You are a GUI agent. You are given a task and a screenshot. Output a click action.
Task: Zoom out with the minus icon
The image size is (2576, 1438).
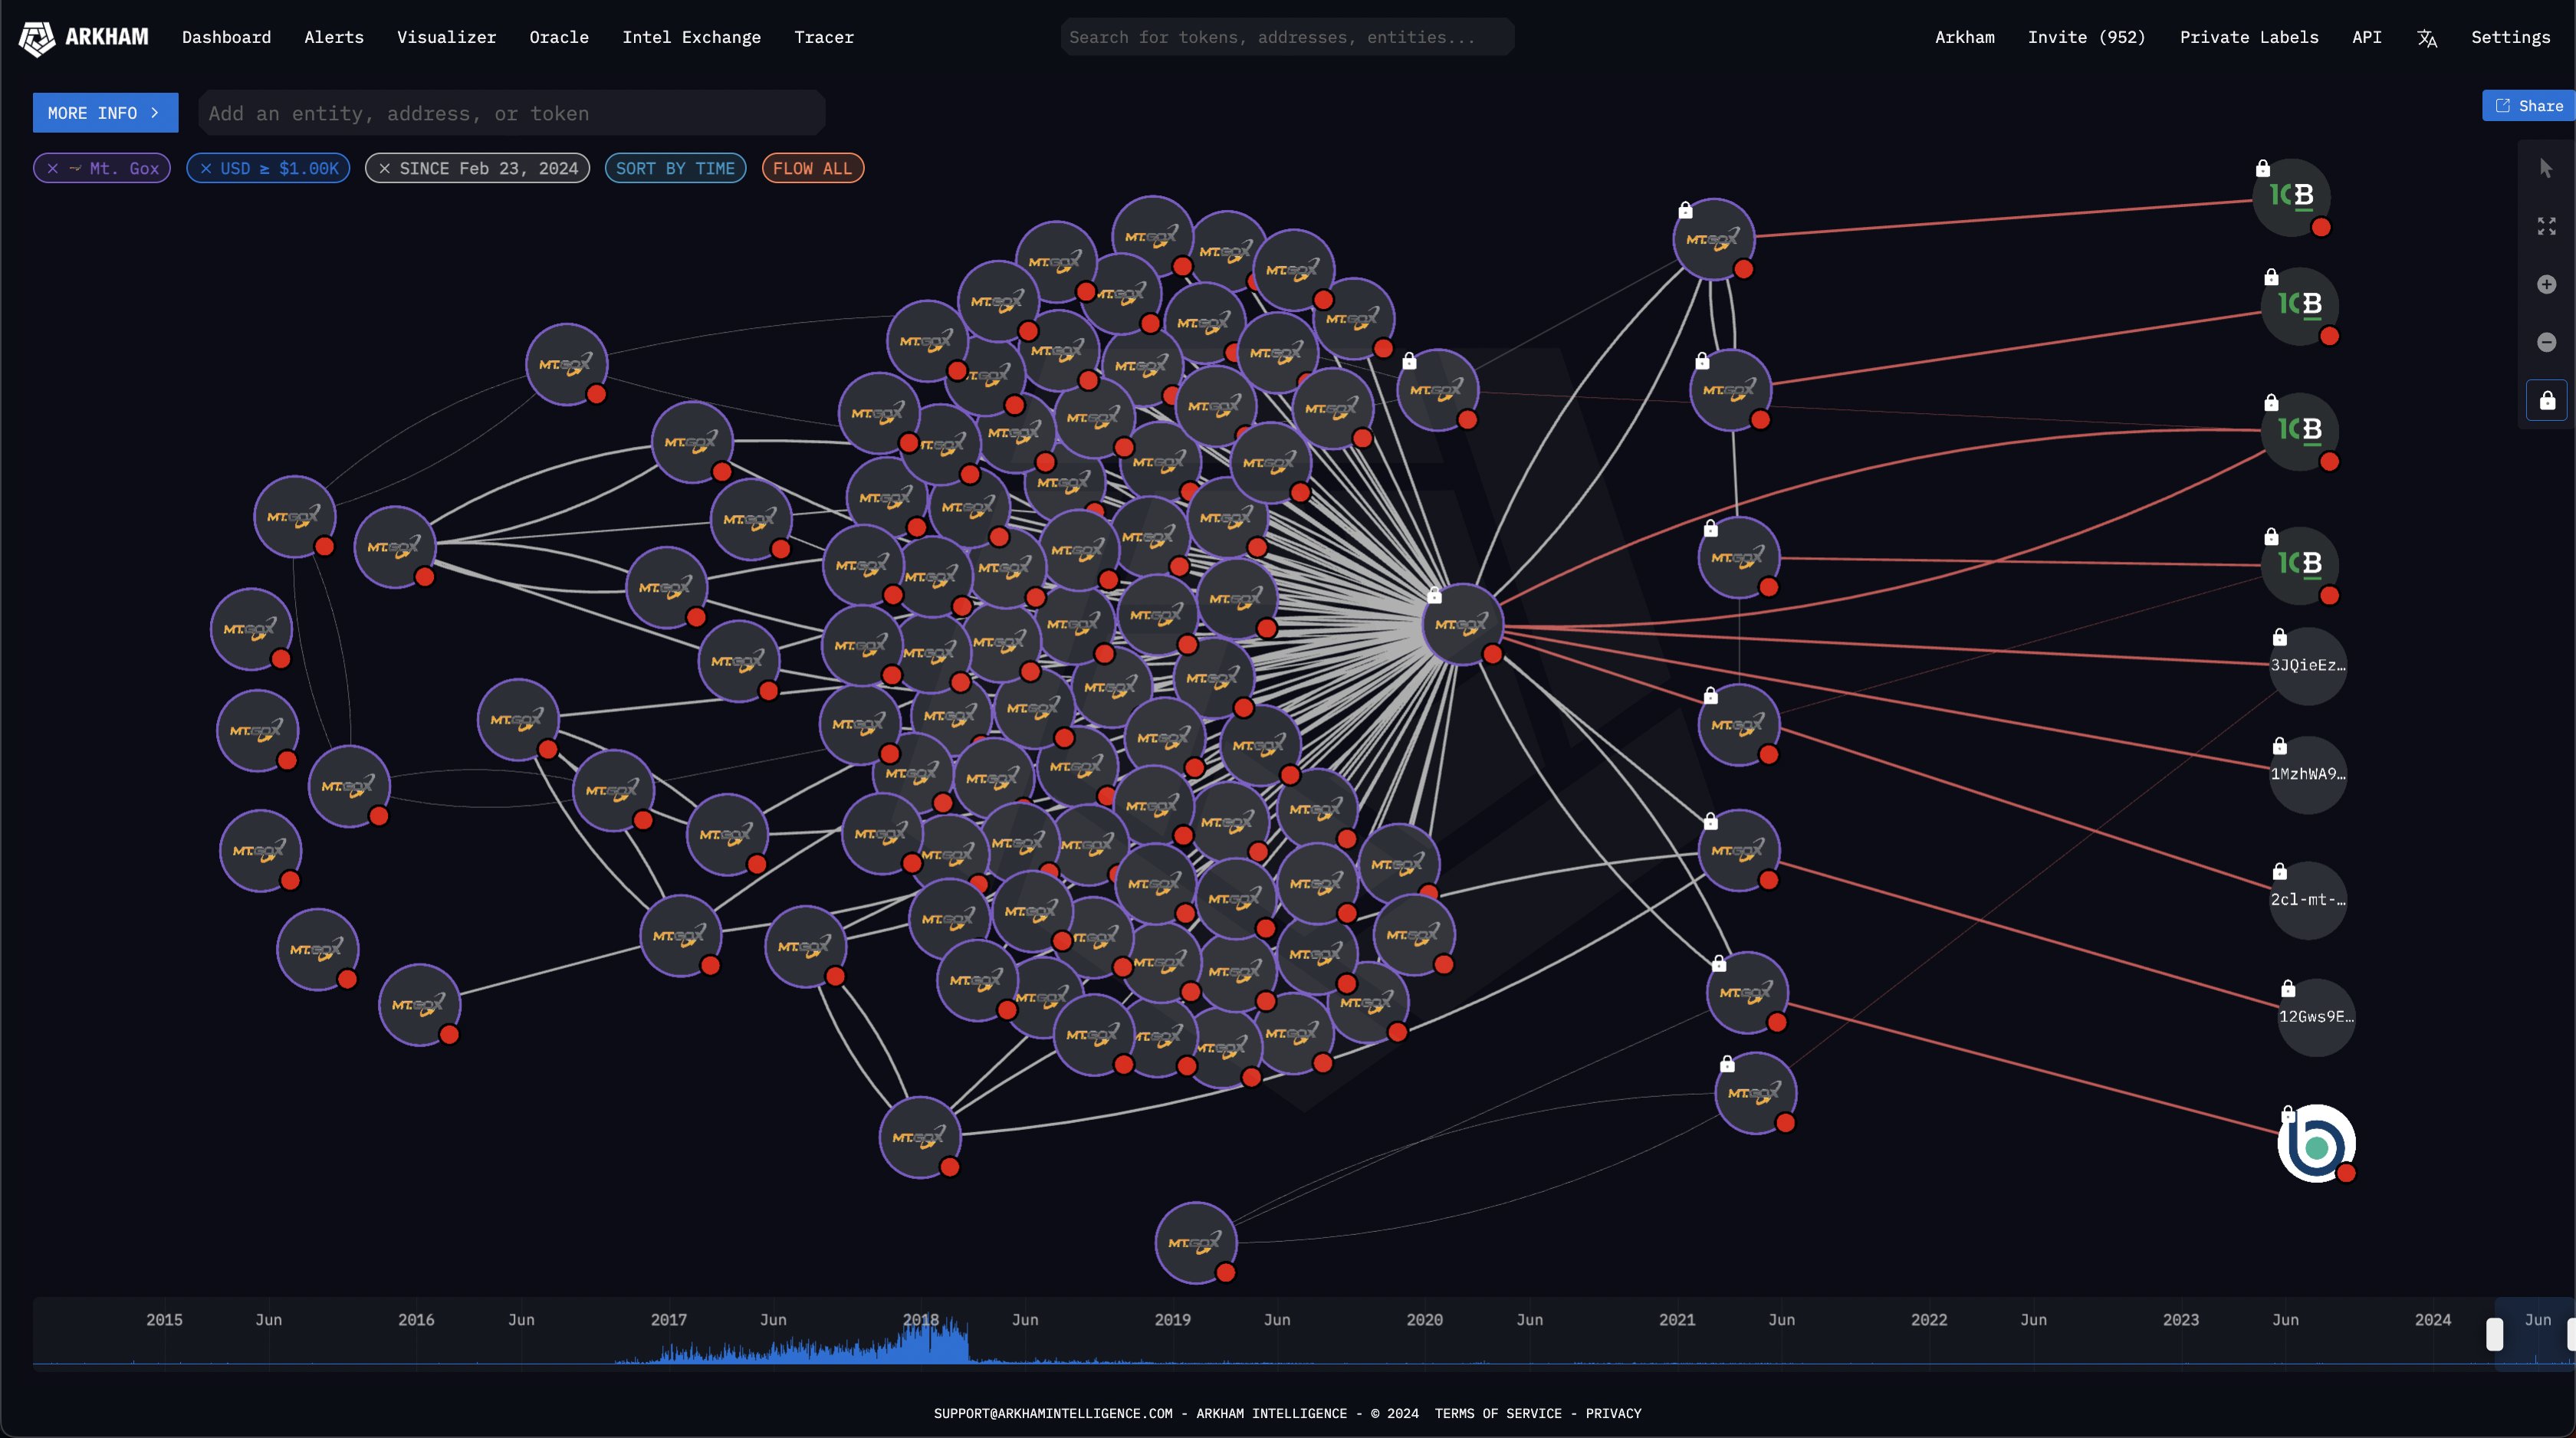[2546, 343]
